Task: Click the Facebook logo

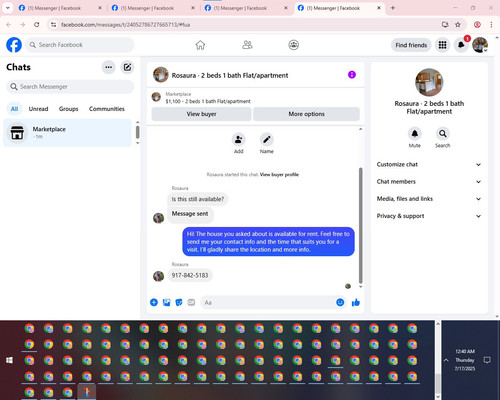Action: tap(14, 45)
